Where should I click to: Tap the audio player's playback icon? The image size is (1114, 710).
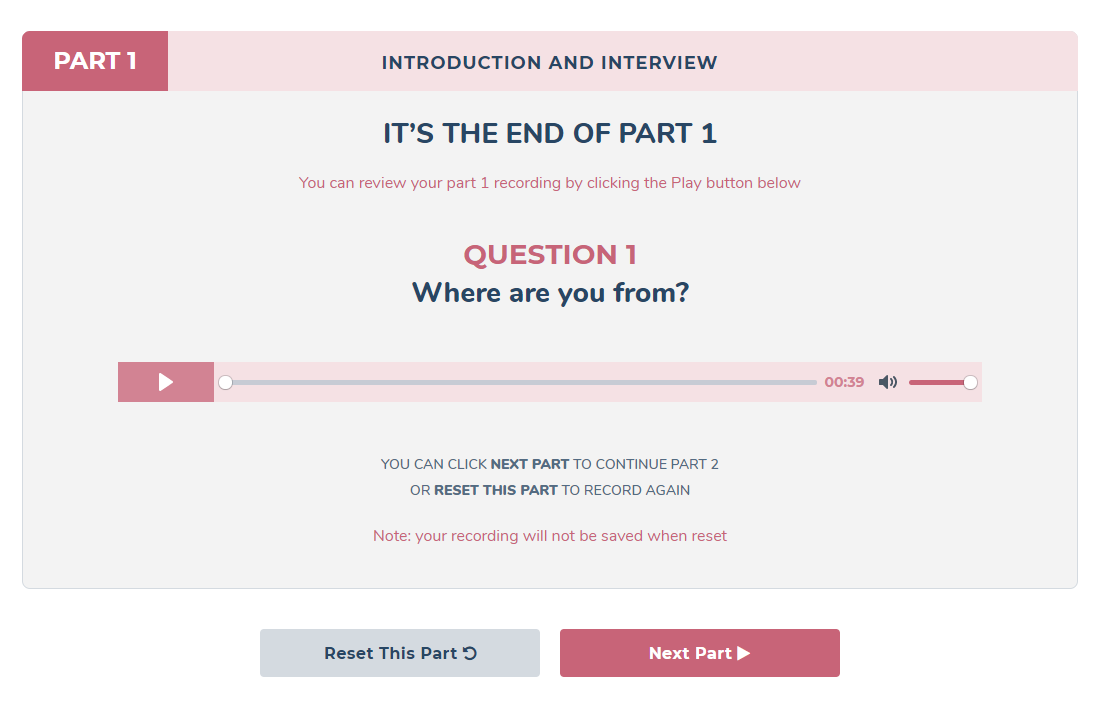[x=165, y=381]
